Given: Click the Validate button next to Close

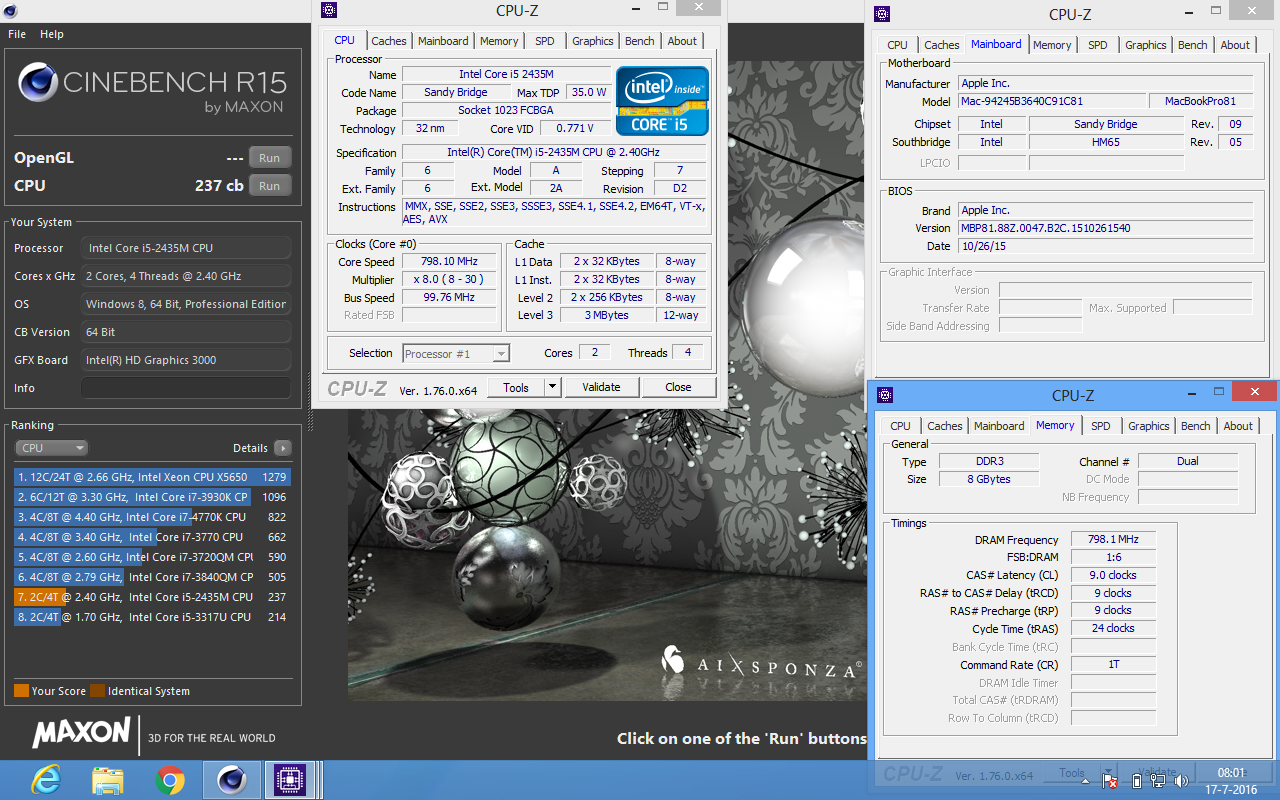Looking at the screenshot, I should [x=601, y=387].
